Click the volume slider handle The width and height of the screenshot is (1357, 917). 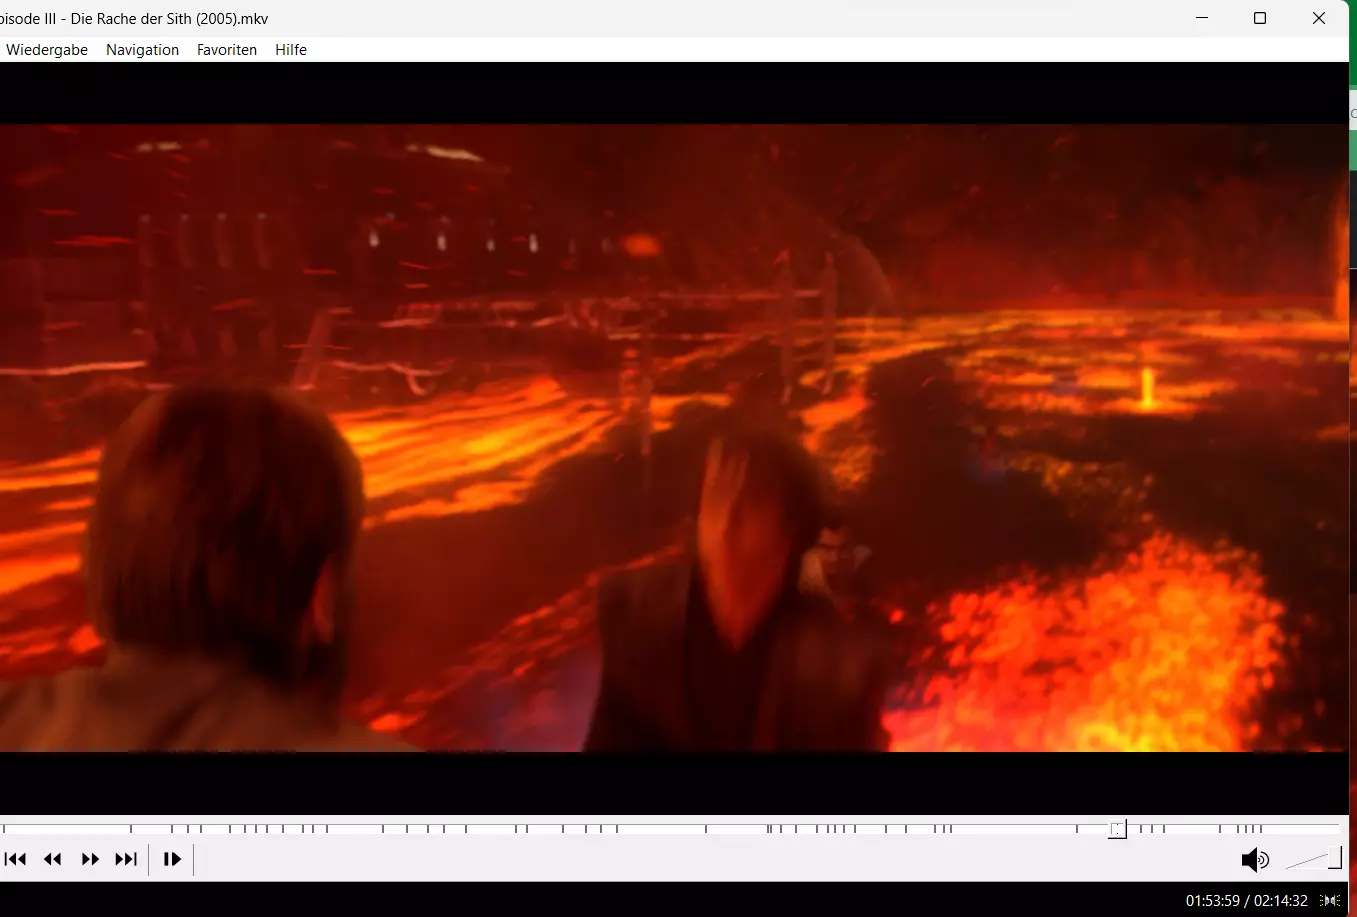[x=1335, y=858]
